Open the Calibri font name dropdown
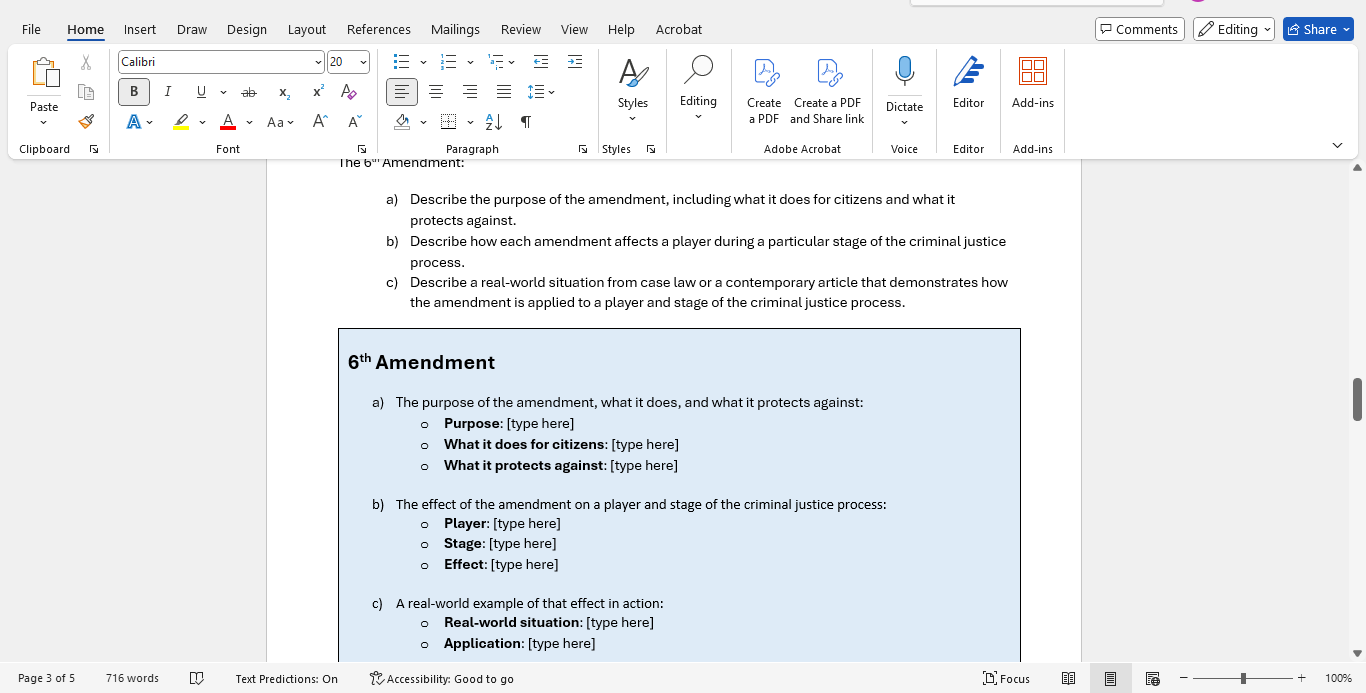This screenshot has width=1366, height=693. pyautogui.click(x=318, y=62)
